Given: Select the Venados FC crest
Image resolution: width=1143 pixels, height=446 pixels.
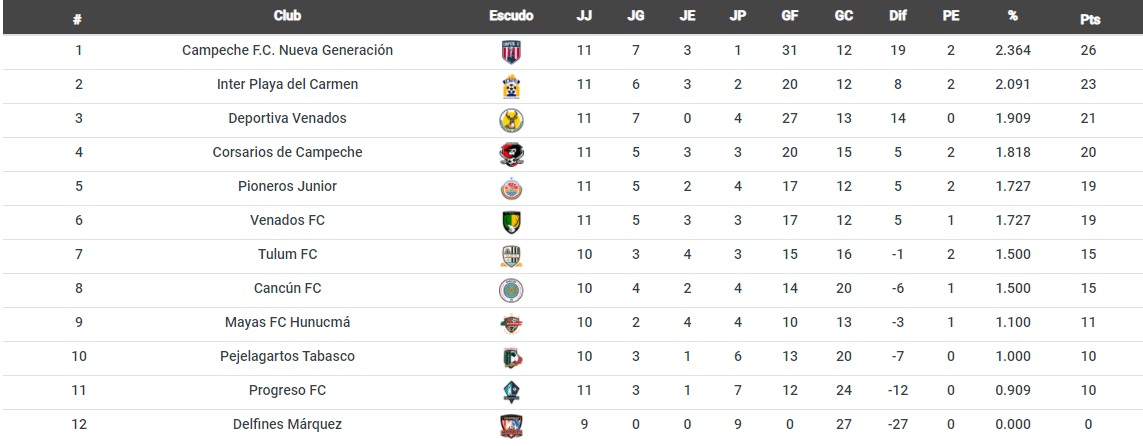Looking at the screenshot, I should click(511, 222).
